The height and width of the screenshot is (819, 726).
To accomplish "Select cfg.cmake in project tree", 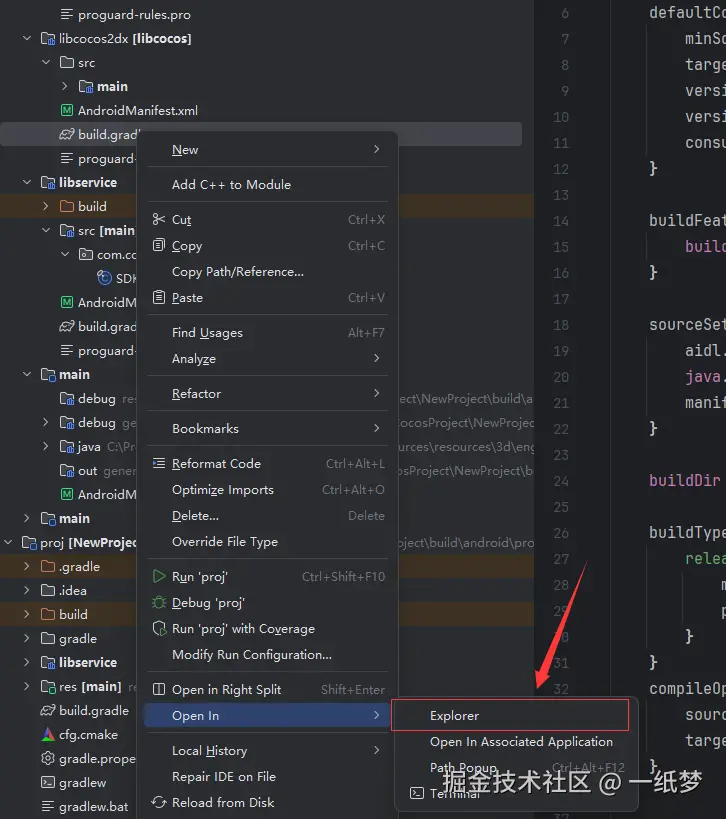I will 88,734.
